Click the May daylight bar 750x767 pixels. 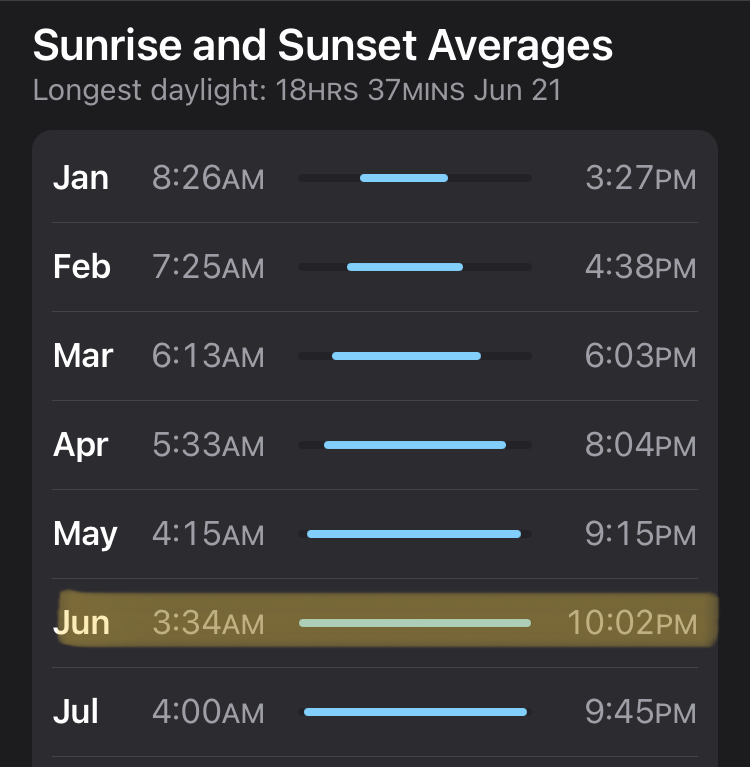[x=414, y=534]
